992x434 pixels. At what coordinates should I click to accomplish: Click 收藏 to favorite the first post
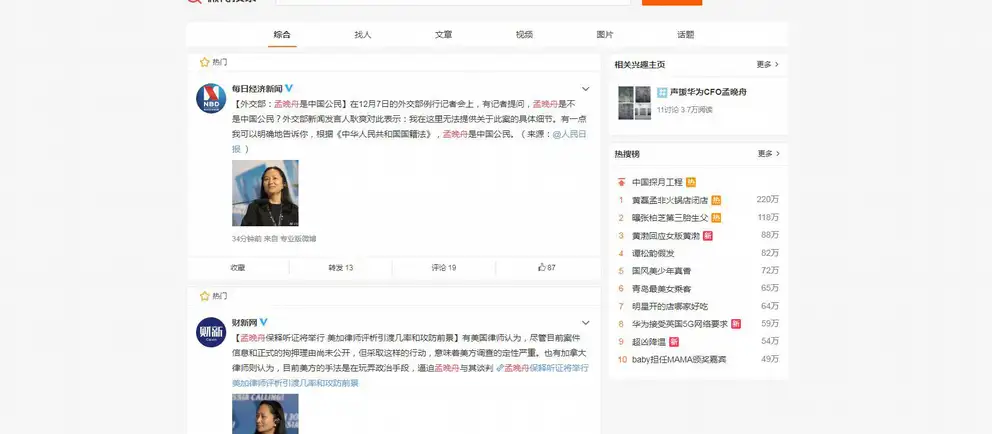click(x=238, y=268)
